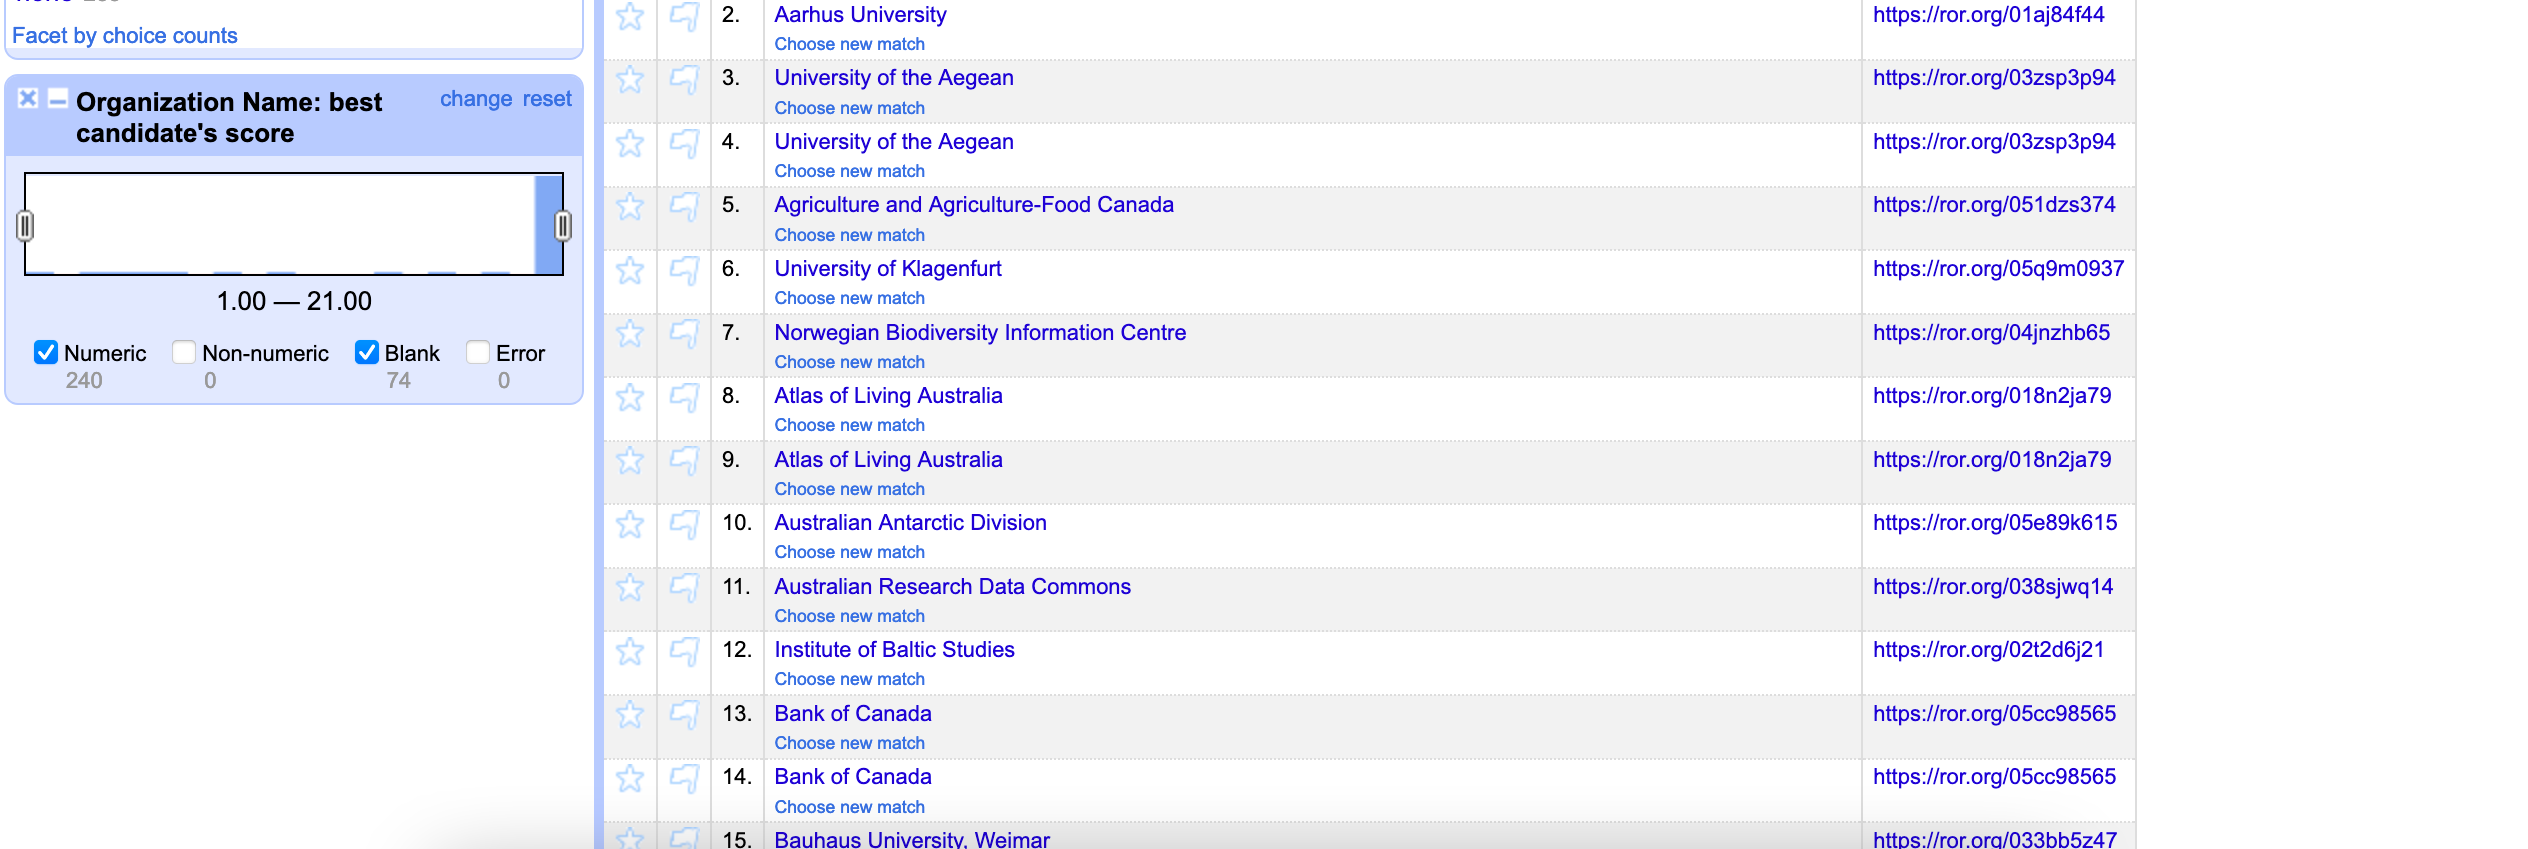Open the Aarhus University match link
Image resolution: width=2528 pixels, height=849 pixels.
(860, 15)
